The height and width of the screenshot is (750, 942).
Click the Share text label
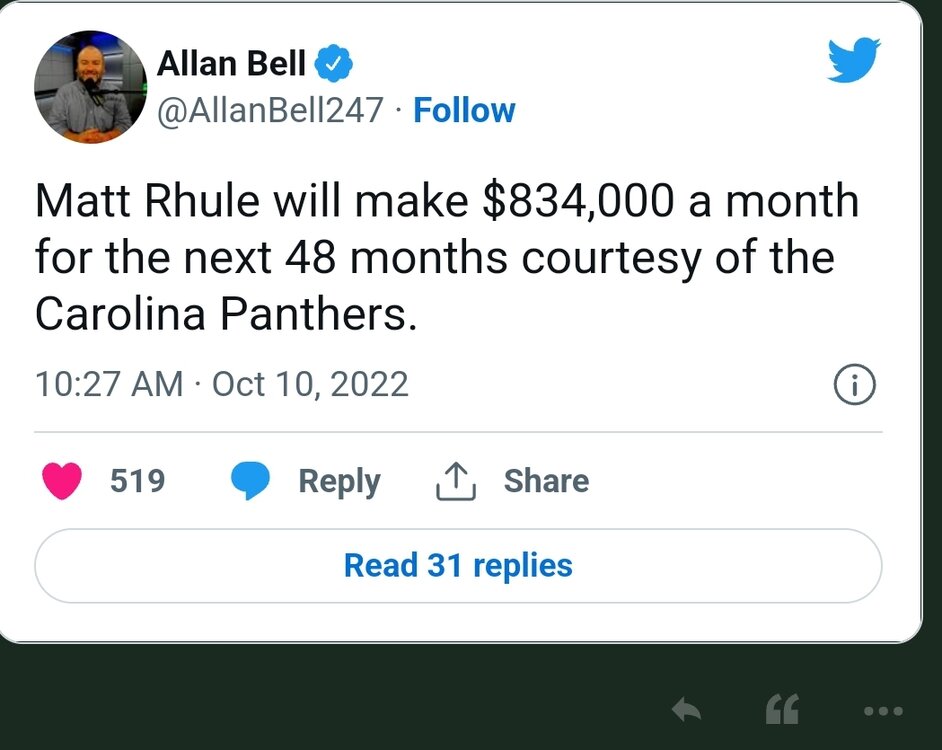[546, 481]
